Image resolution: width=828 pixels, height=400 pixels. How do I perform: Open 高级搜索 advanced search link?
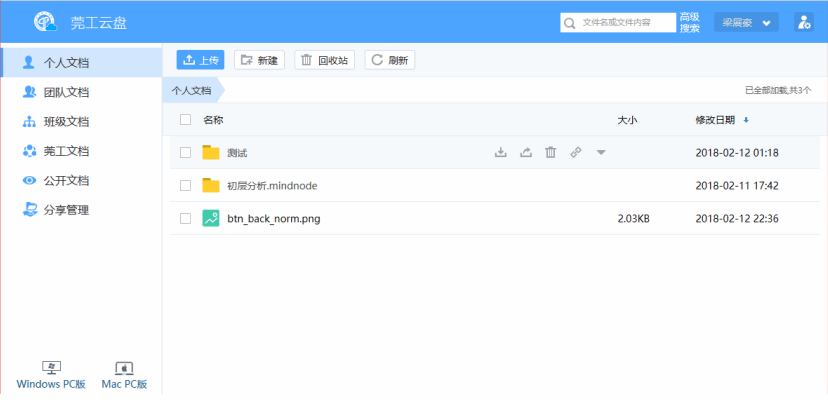[x=690, y=23]
